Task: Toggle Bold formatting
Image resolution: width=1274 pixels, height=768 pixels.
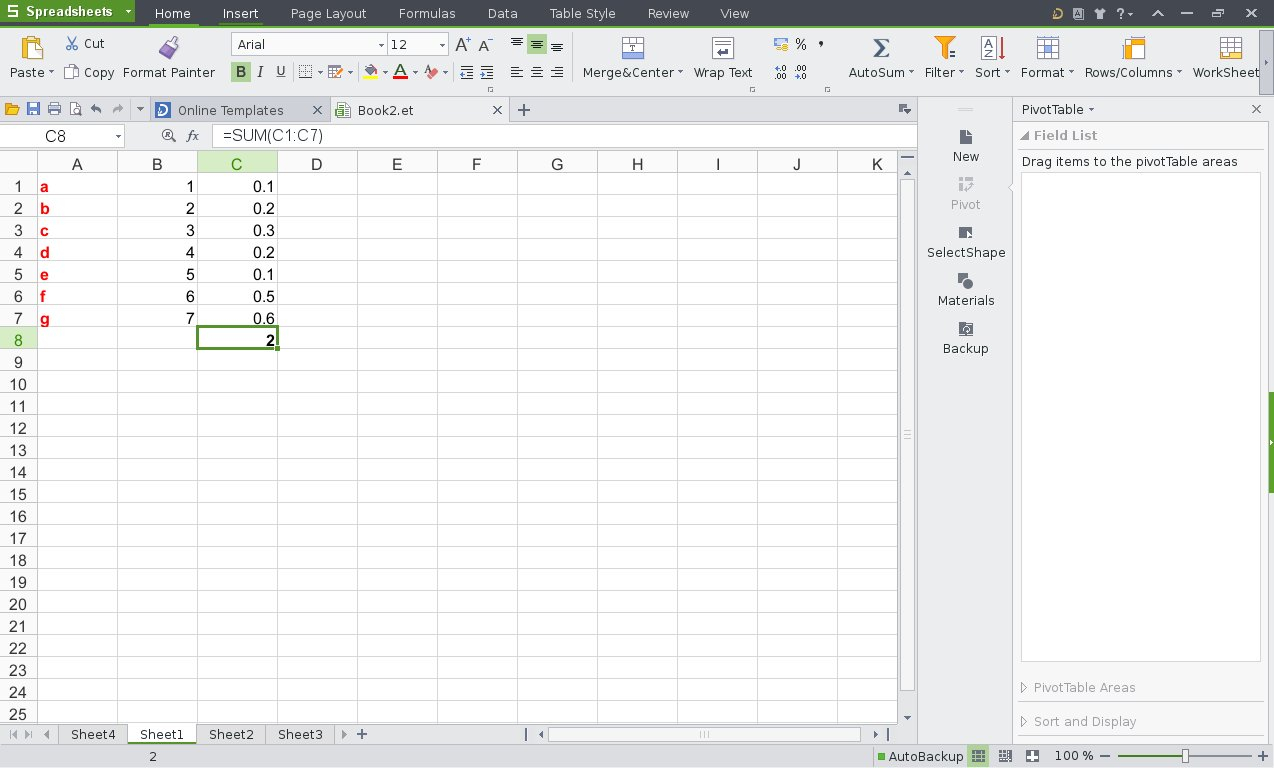Action: 241,72
